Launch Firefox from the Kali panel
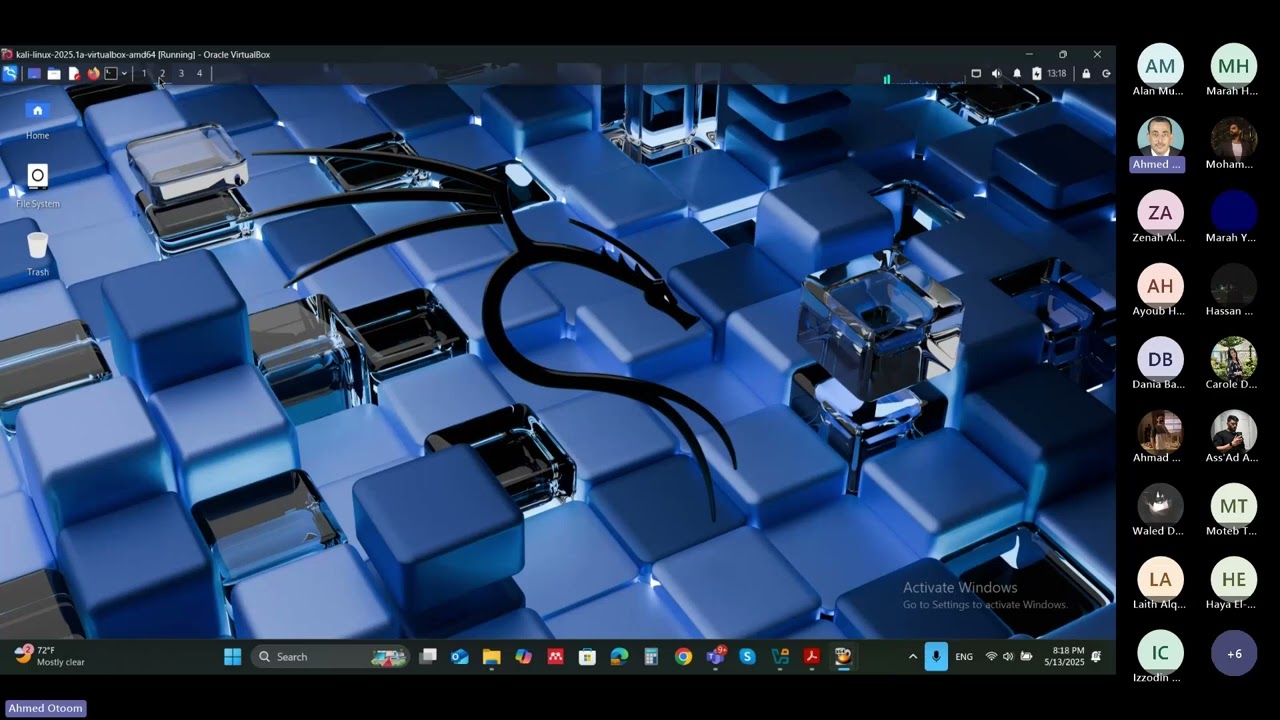The image size is (1280, 720). click(93, 73)
